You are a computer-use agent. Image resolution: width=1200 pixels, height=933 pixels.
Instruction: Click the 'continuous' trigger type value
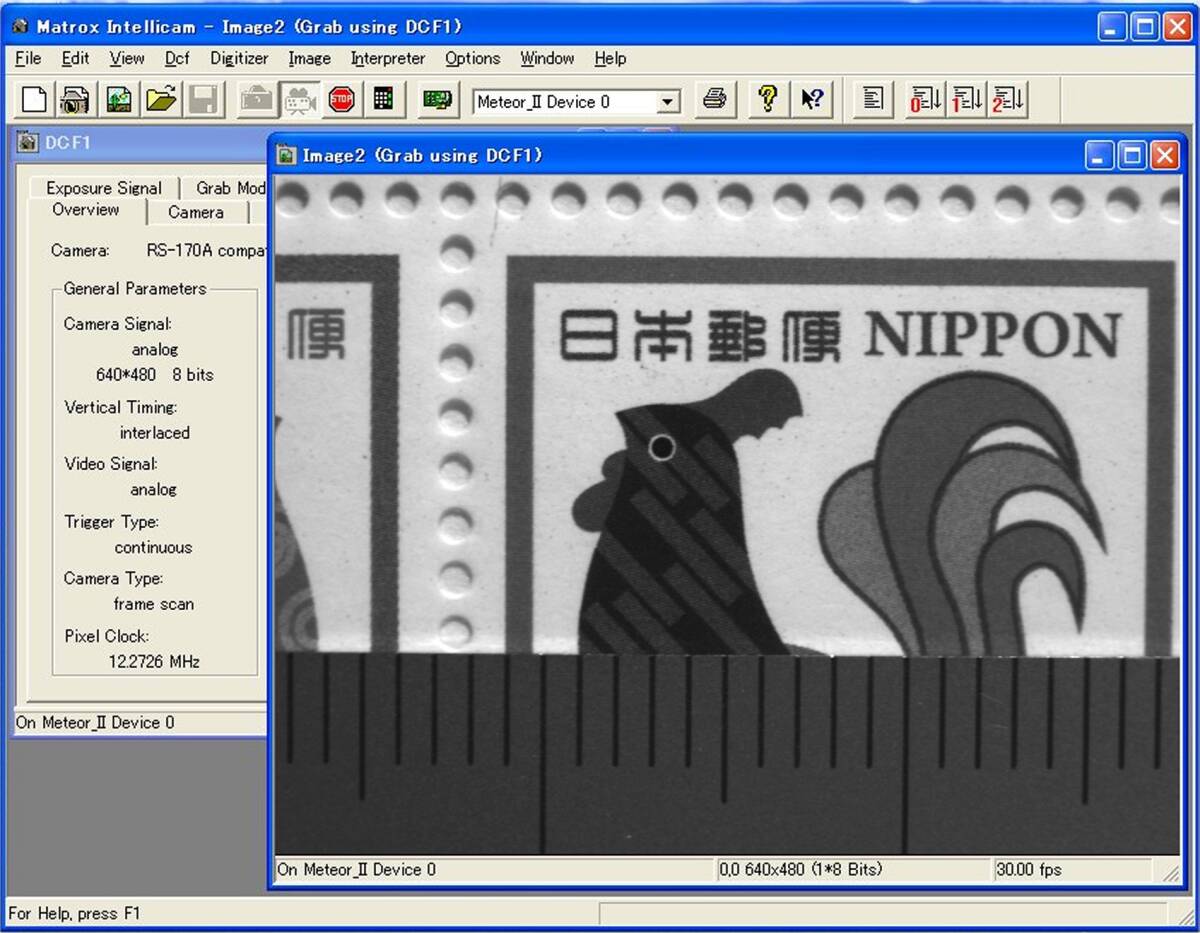(x=153, y=548)
